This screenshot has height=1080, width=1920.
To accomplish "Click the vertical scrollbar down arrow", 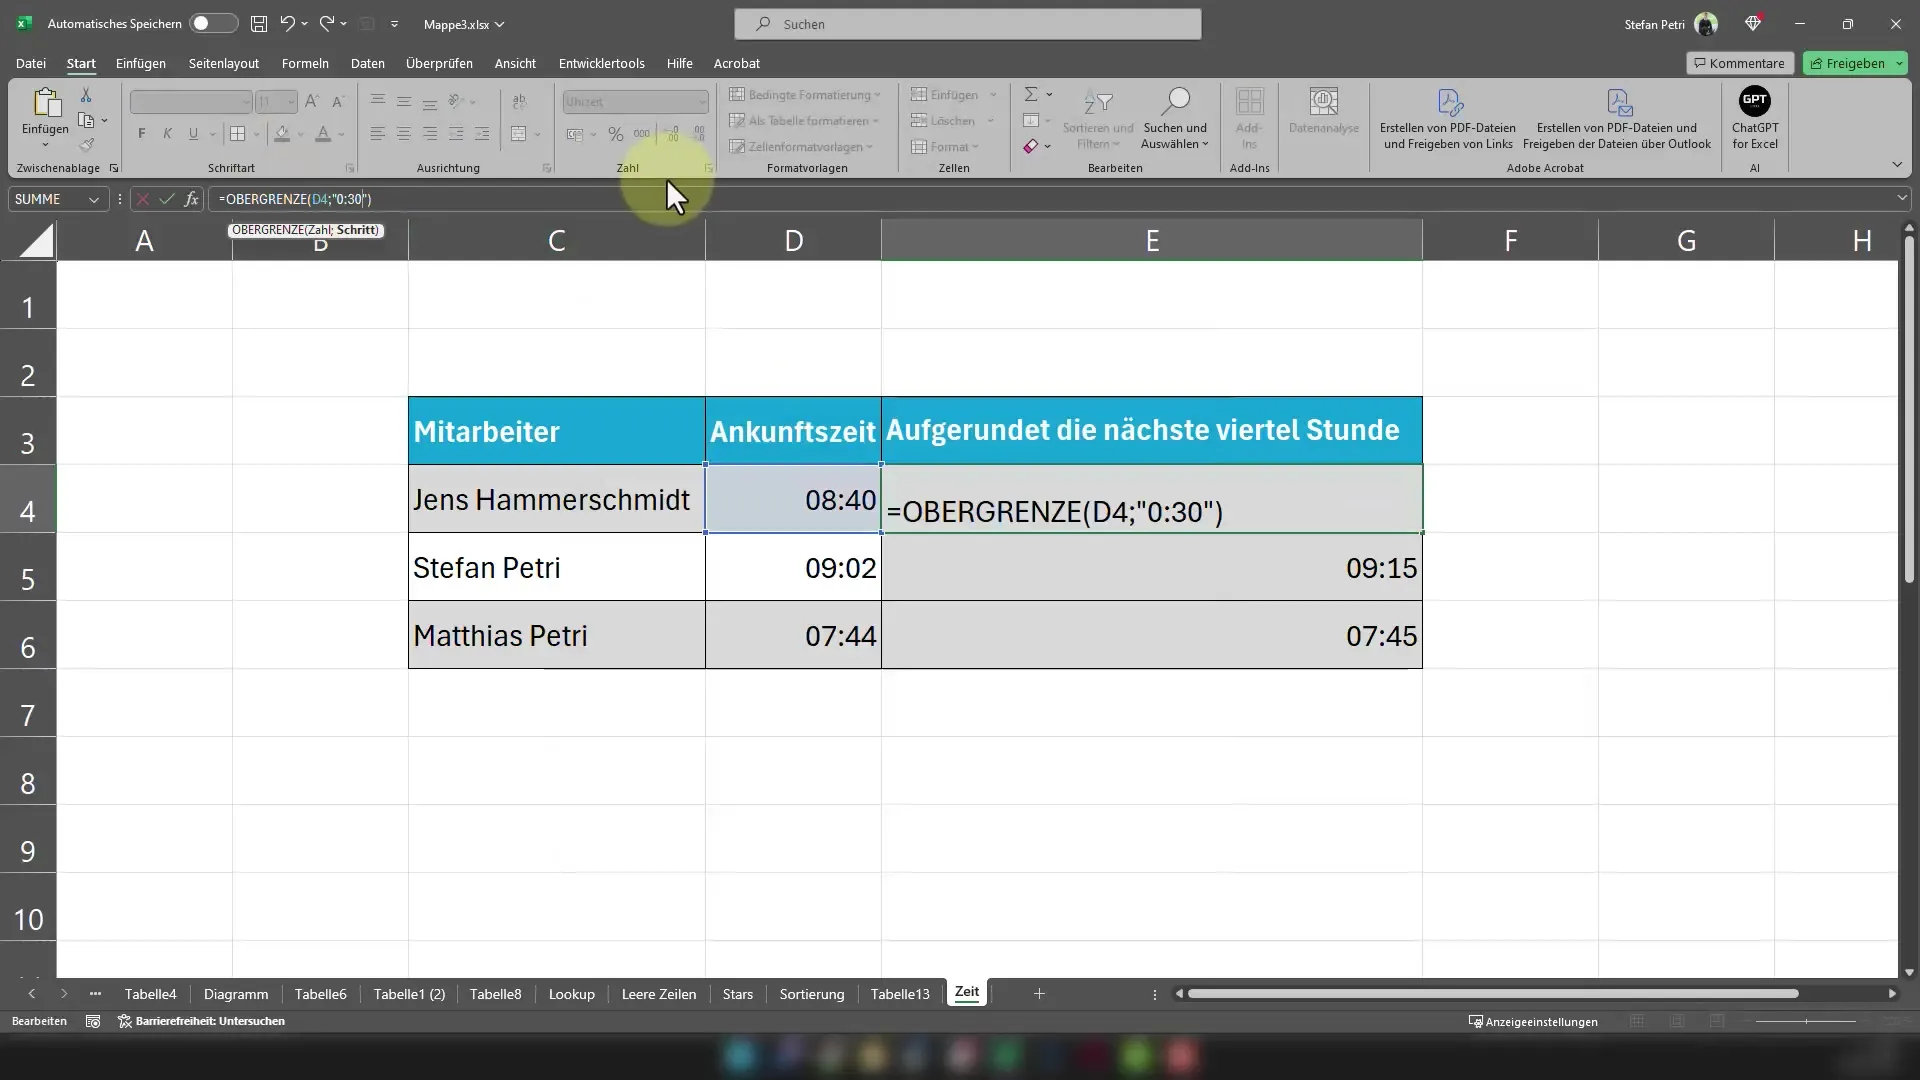I will (1909, 972).
